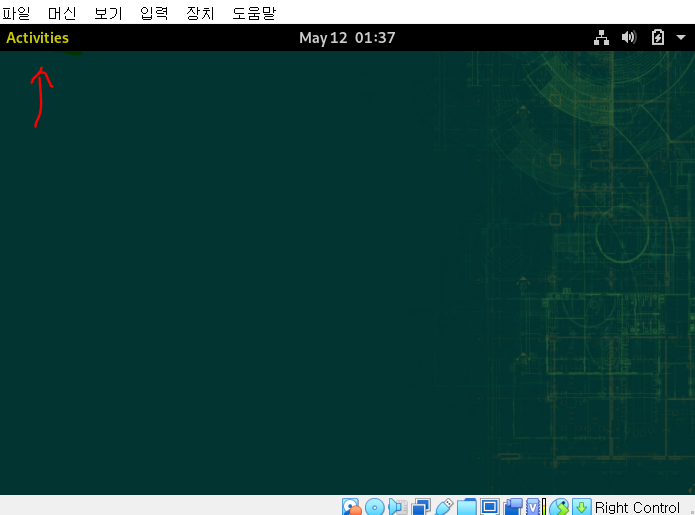This screenshot has width=695, height=515.
Task: Click the keyboard capture green arrow icon
Action: (582, 507)
